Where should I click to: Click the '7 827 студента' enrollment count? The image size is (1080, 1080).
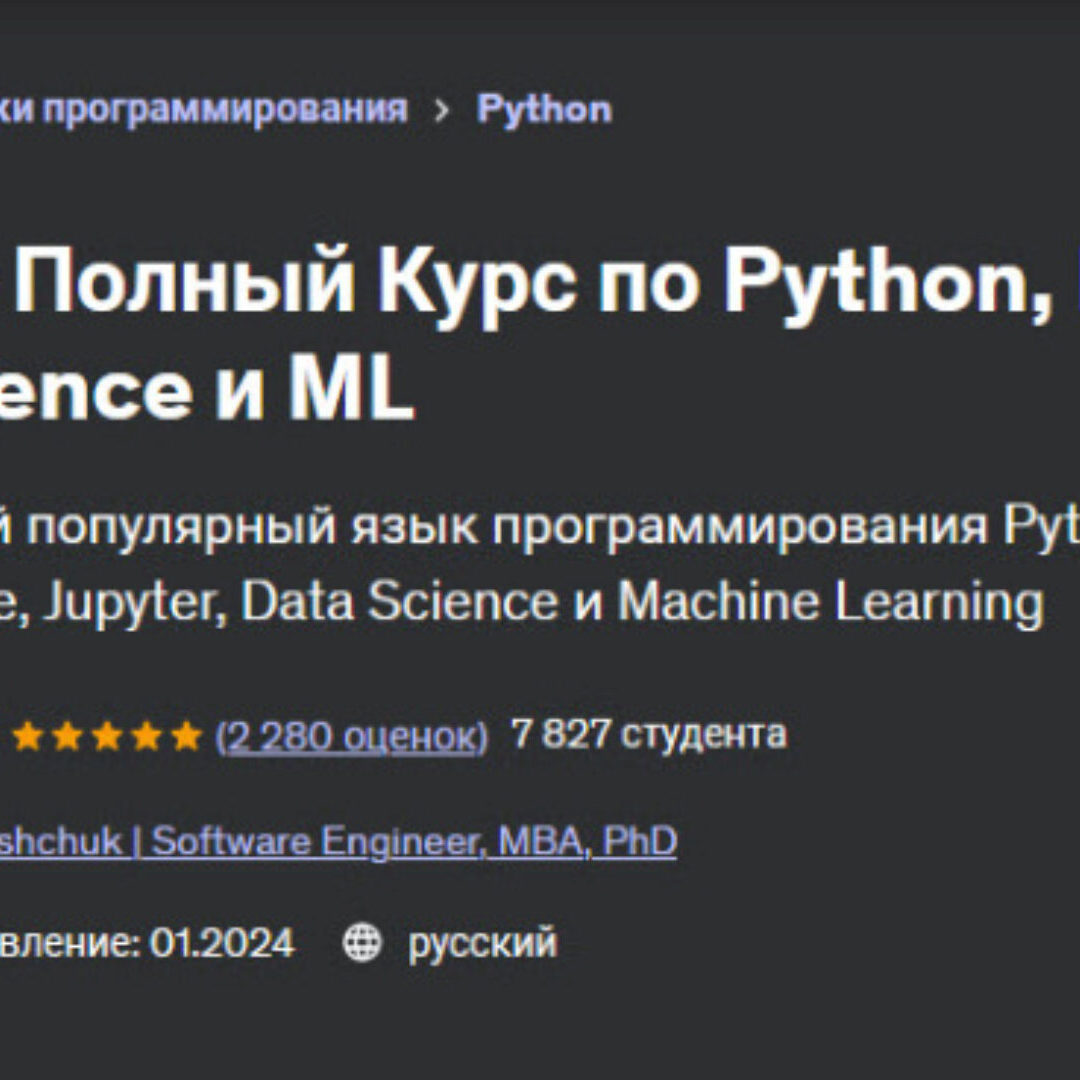point(648,735)
